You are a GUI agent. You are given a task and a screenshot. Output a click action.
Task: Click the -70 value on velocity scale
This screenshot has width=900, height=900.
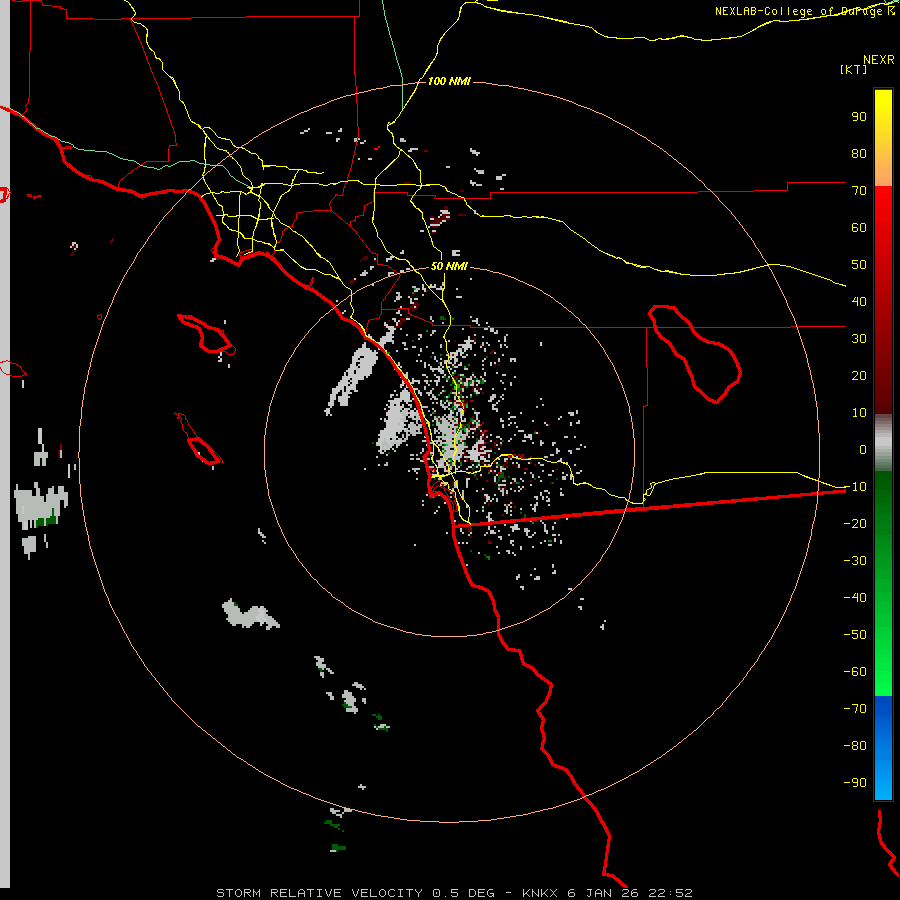click(x=855, y=709)
